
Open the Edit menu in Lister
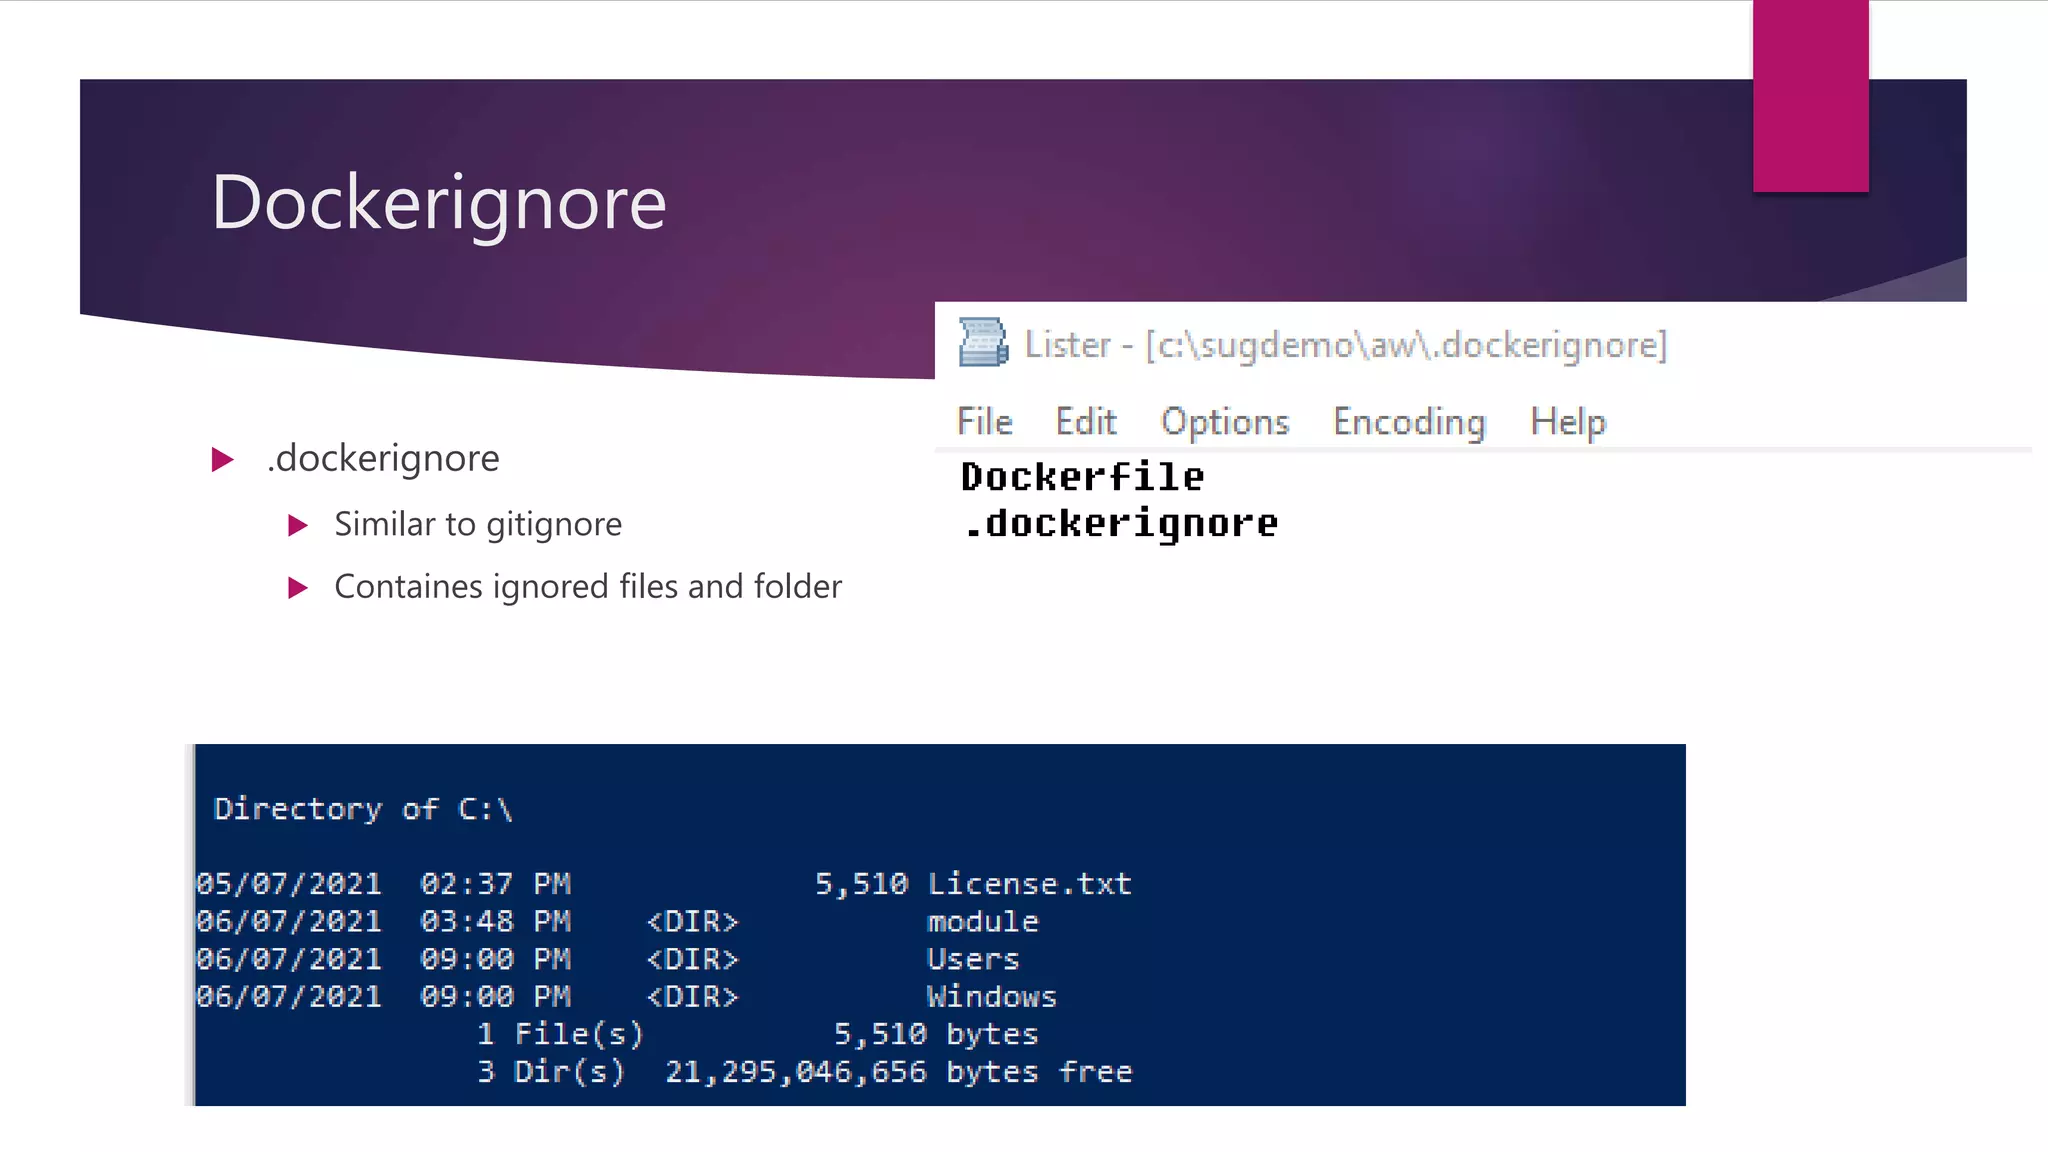pos(1086,422)
